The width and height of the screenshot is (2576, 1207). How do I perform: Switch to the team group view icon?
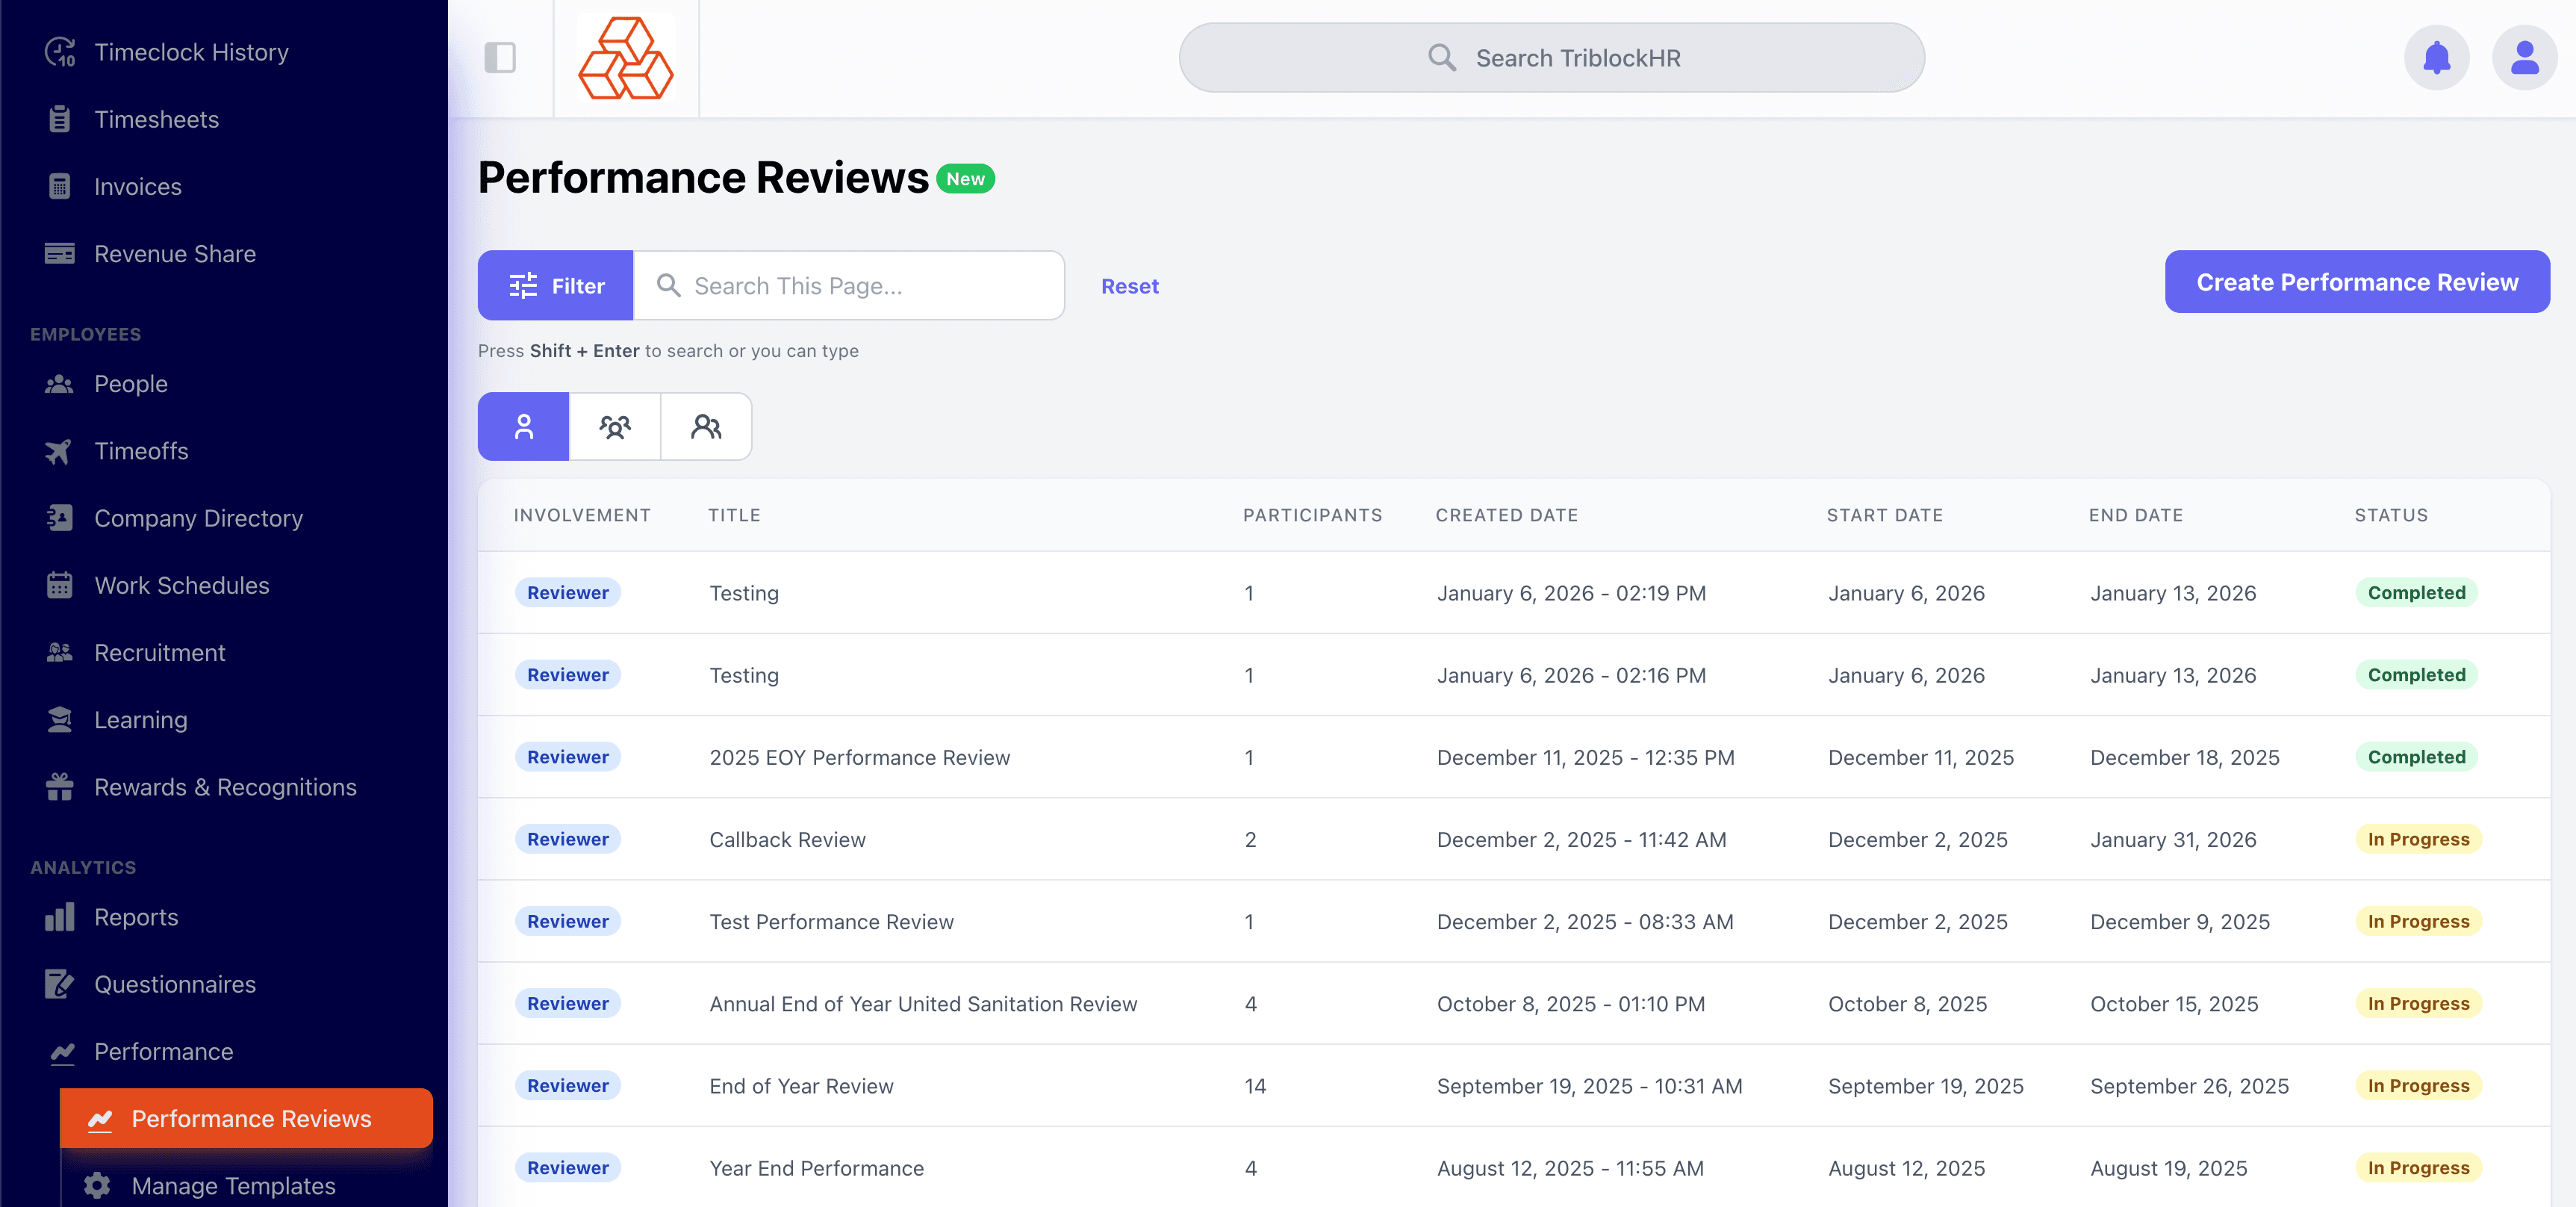click(x=614, y=427)
